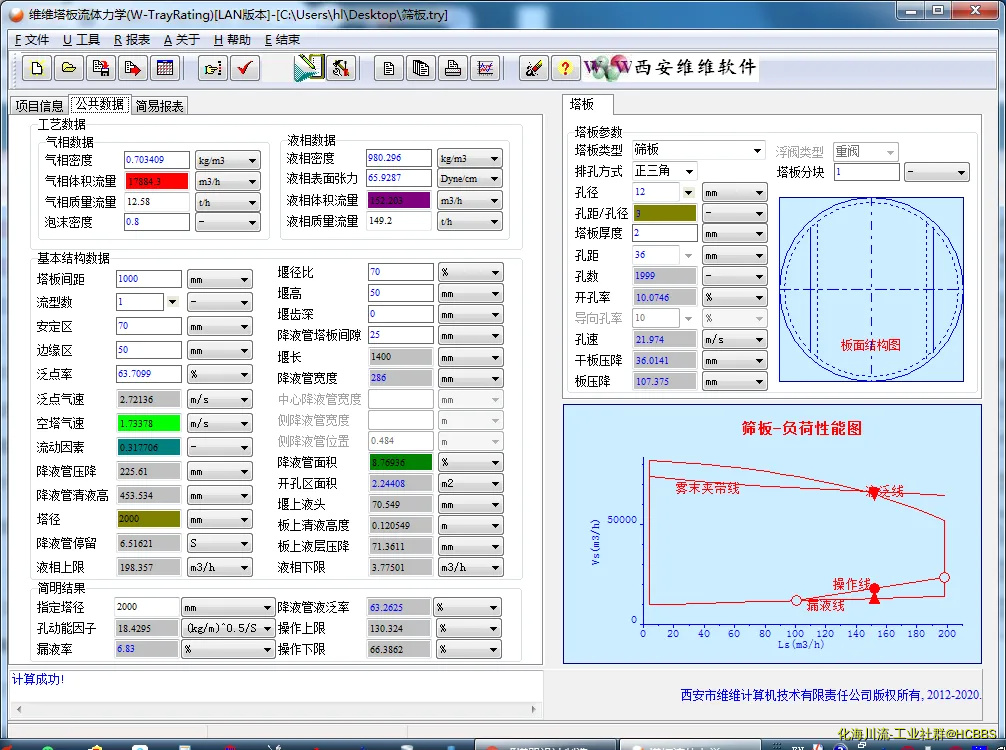
Task: Click the red checkmark toolbar icon
Action: [245, 68]
